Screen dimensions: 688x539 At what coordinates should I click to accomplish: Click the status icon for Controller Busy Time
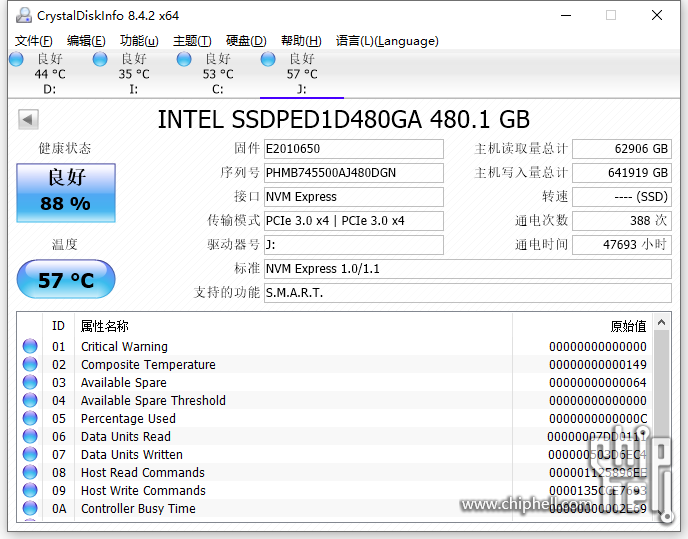click(30, 508)
